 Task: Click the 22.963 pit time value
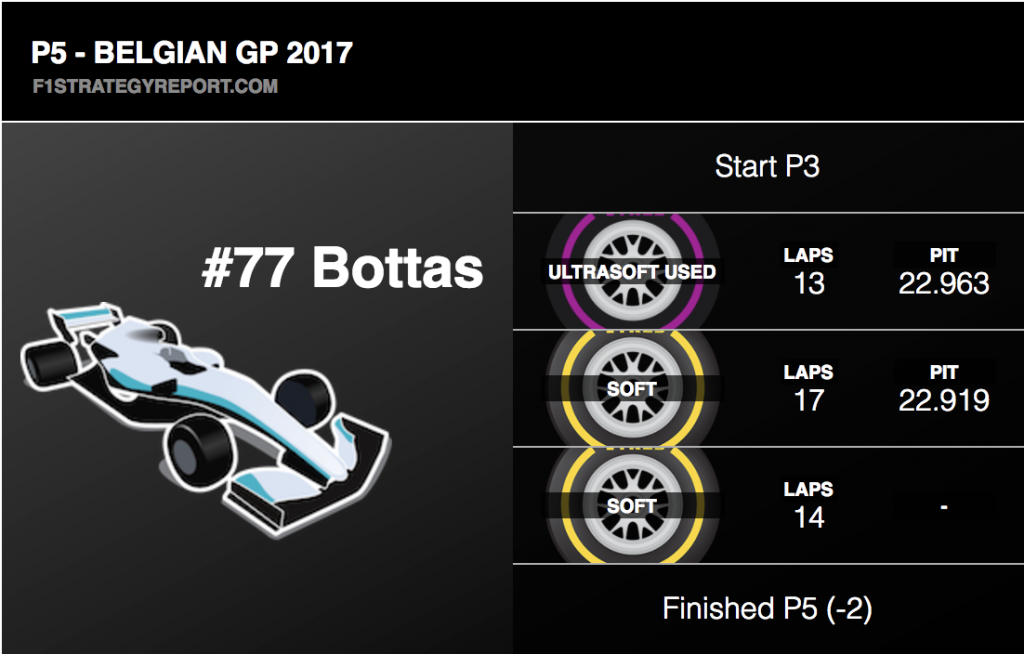pyautogui.click(x=944, y=283)
